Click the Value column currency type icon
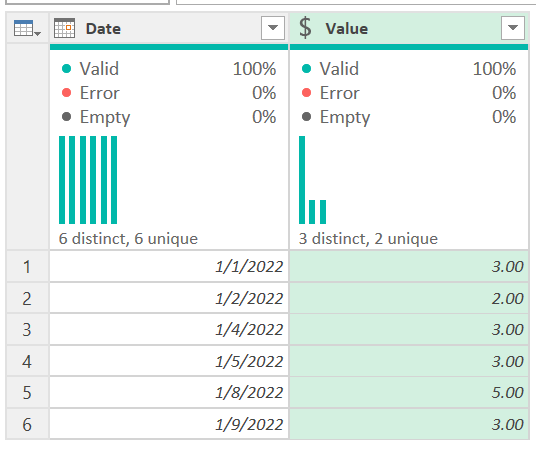 click(x=305, y=28)
